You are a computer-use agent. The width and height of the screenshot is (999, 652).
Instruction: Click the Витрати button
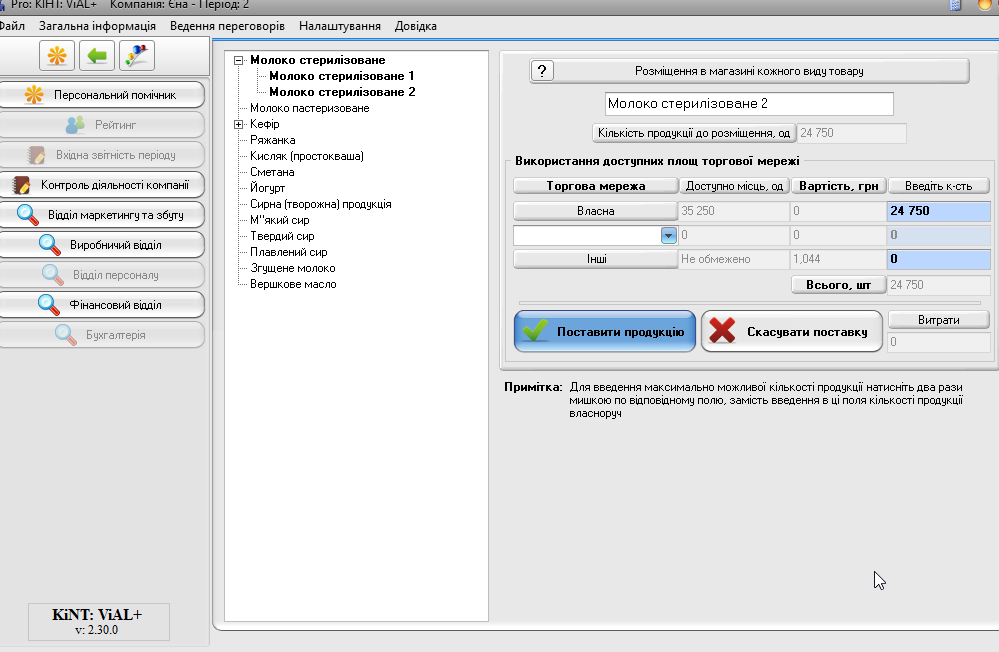[938, 320]
